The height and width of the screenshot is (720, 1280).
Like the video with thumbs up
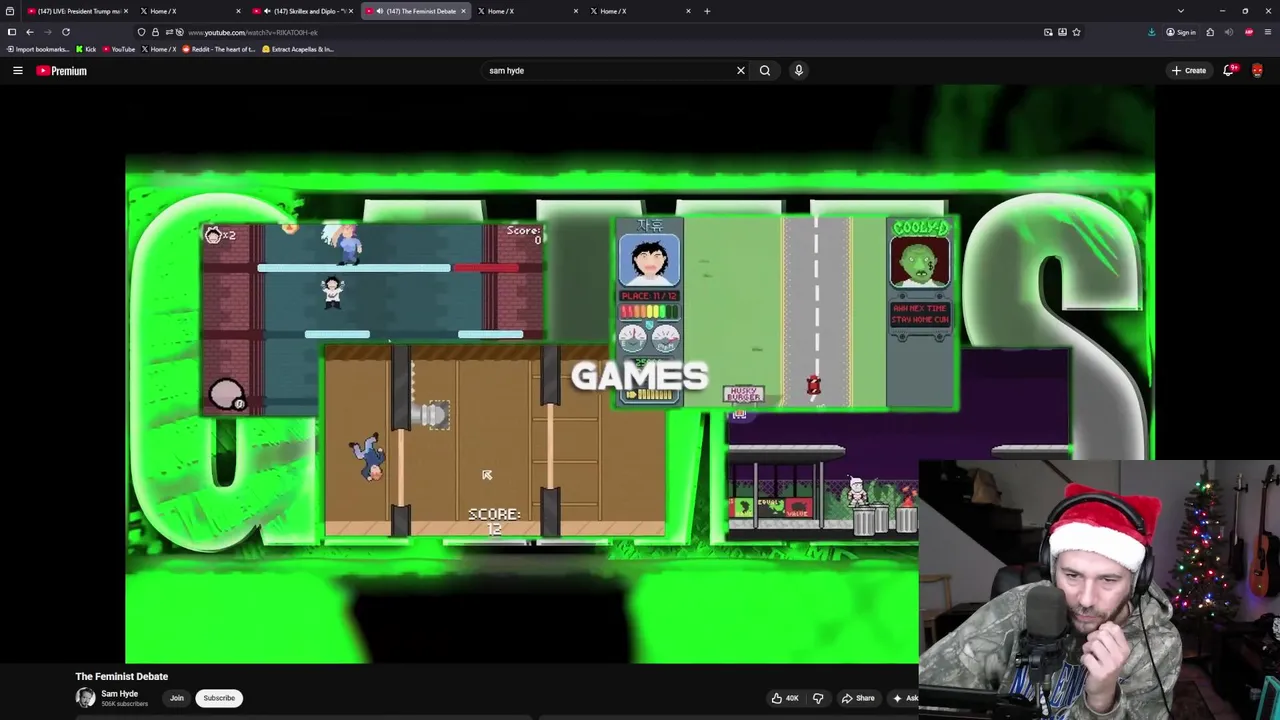tap(785, 698)
